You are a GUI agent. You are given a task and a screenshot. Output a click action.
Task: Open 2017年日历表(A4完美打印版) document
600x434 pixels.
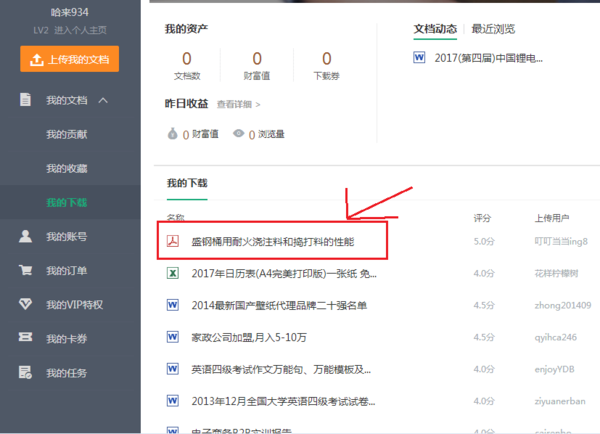[284, 274]
